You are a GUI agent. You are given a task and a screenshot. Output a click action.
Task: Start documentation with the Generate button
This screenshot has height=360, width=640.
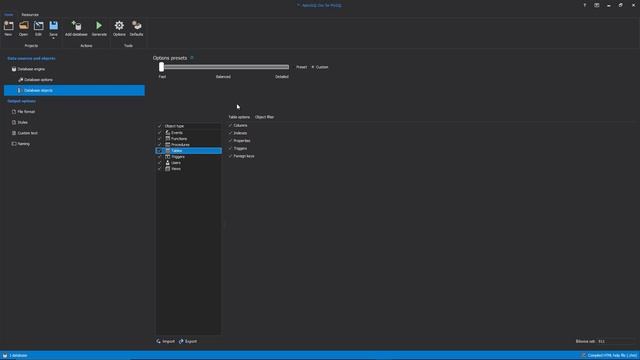99,29
